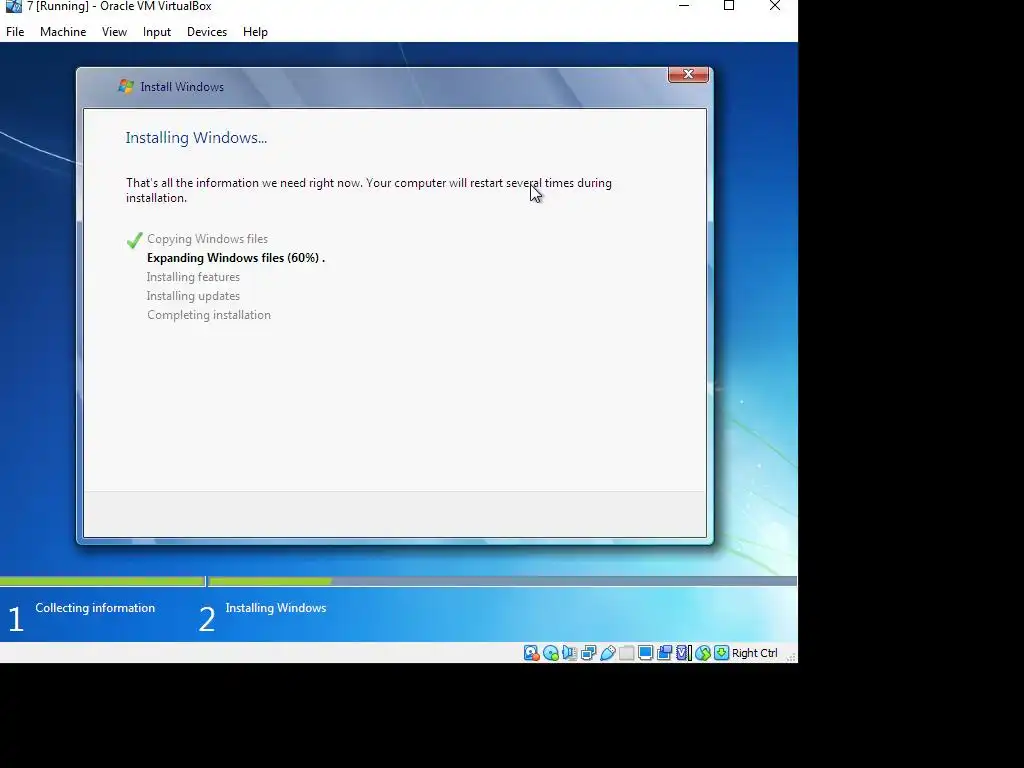Close the VirtualBox VM window

point(775,6)
